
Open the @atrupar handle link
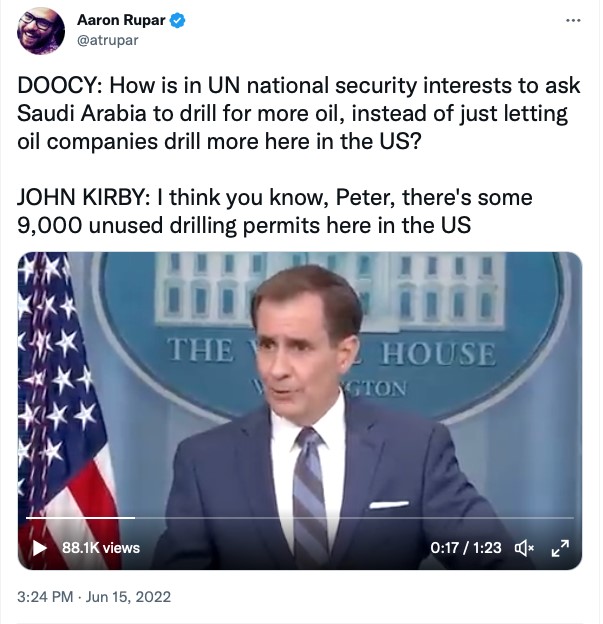[x=109, y=39]
